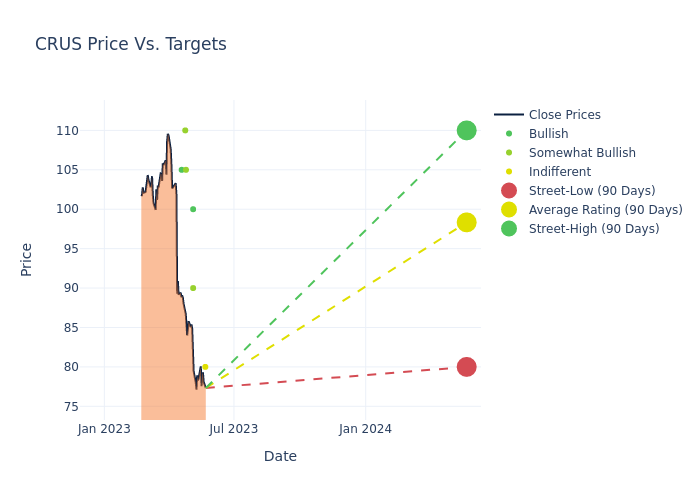Select the analyst target dot at 110
The image size is (700, 500).
click(185, 130)
